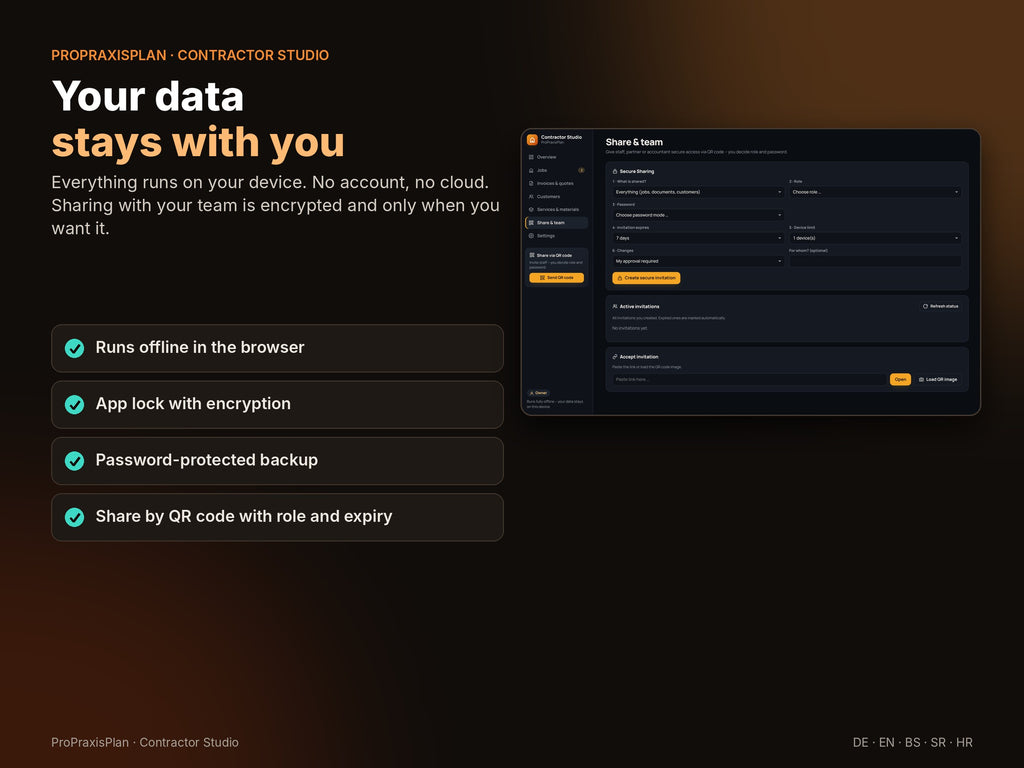Click HR in the footer language list
The image size is (1024, 768).
(x=964, y=743)
